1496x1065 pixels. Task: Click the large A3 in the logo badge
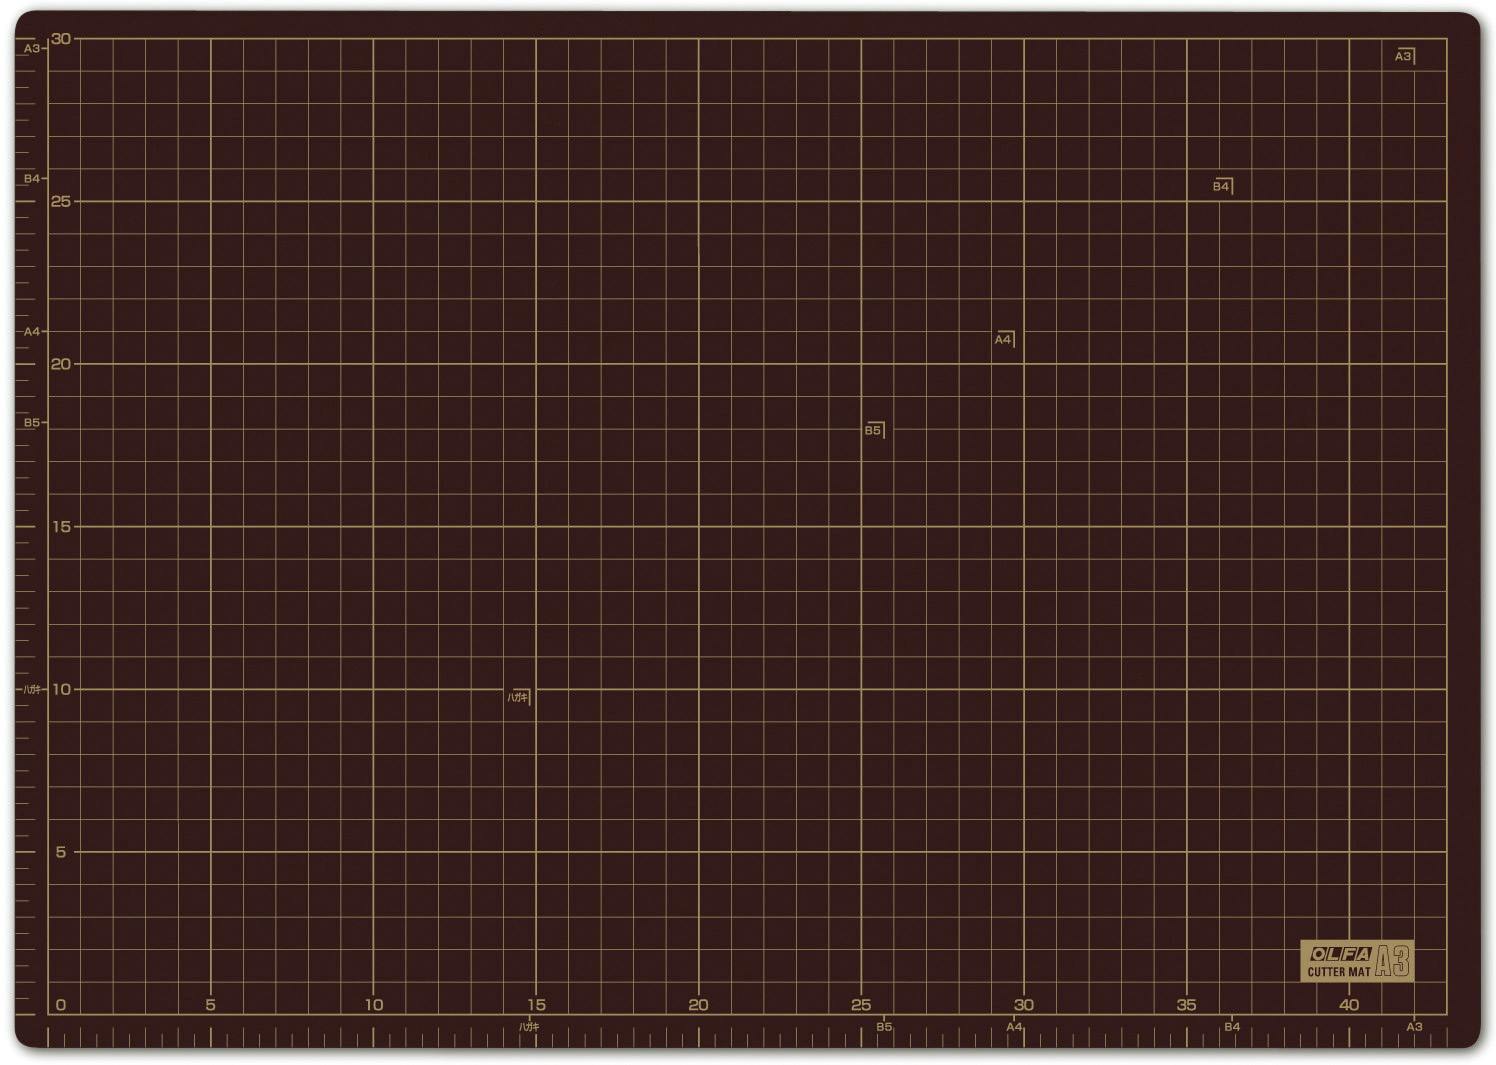[1392, 962]
